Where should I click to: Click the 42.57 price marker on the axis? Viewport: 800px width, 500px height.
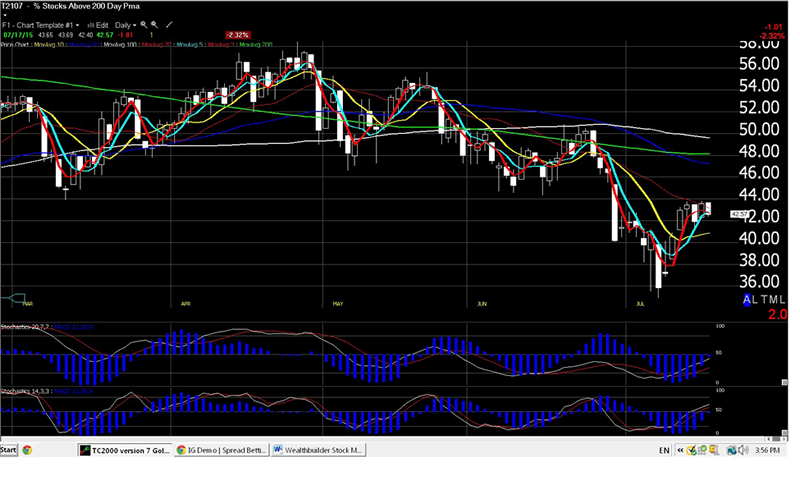[x=739, y=214]
